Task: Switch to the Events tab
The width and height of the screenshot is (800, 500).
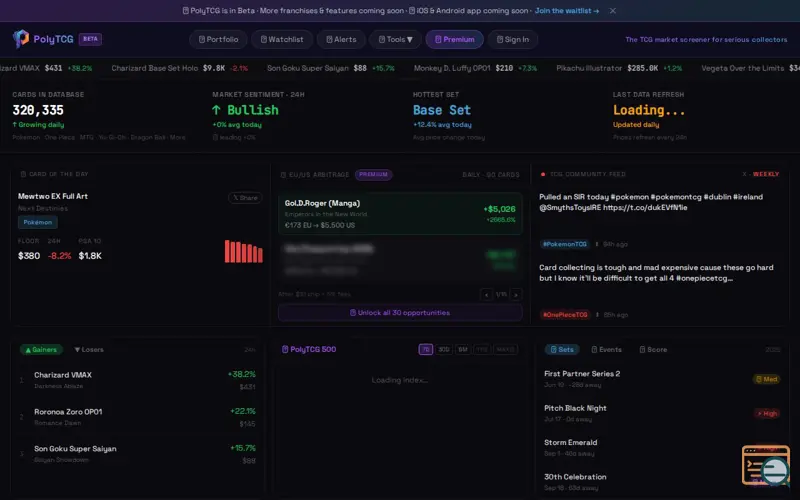Action: click(606, 349)
